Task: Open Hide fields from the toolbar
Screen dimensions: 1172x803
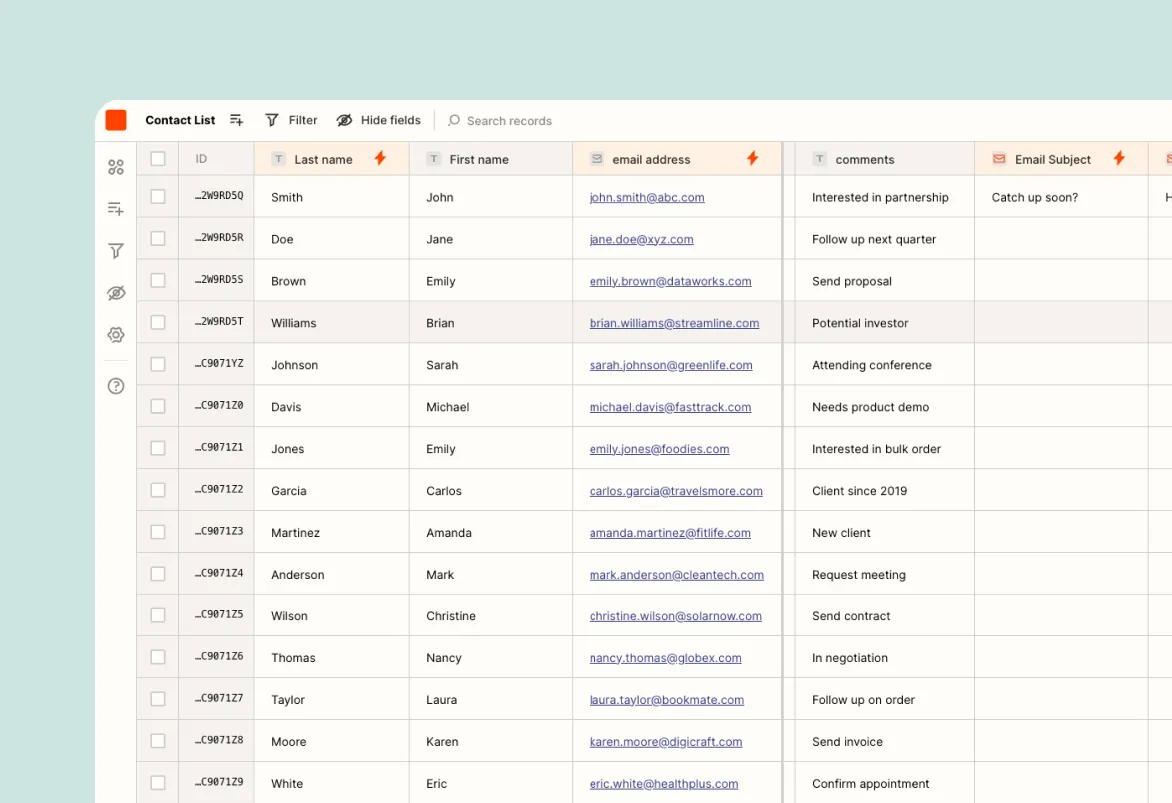Action: [x=378, y=120]
